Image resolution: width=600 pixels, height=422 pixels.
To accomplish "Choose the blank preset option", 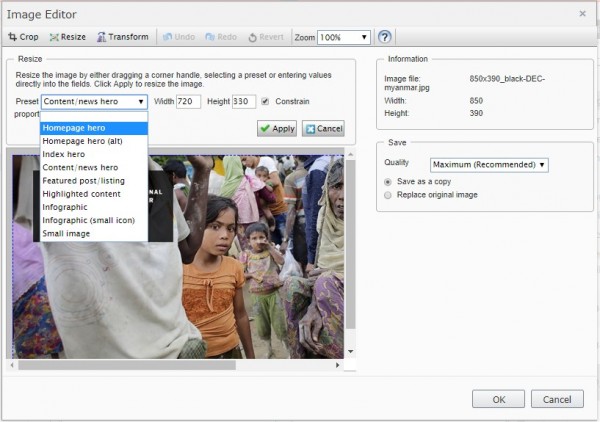I will point(94,117).
